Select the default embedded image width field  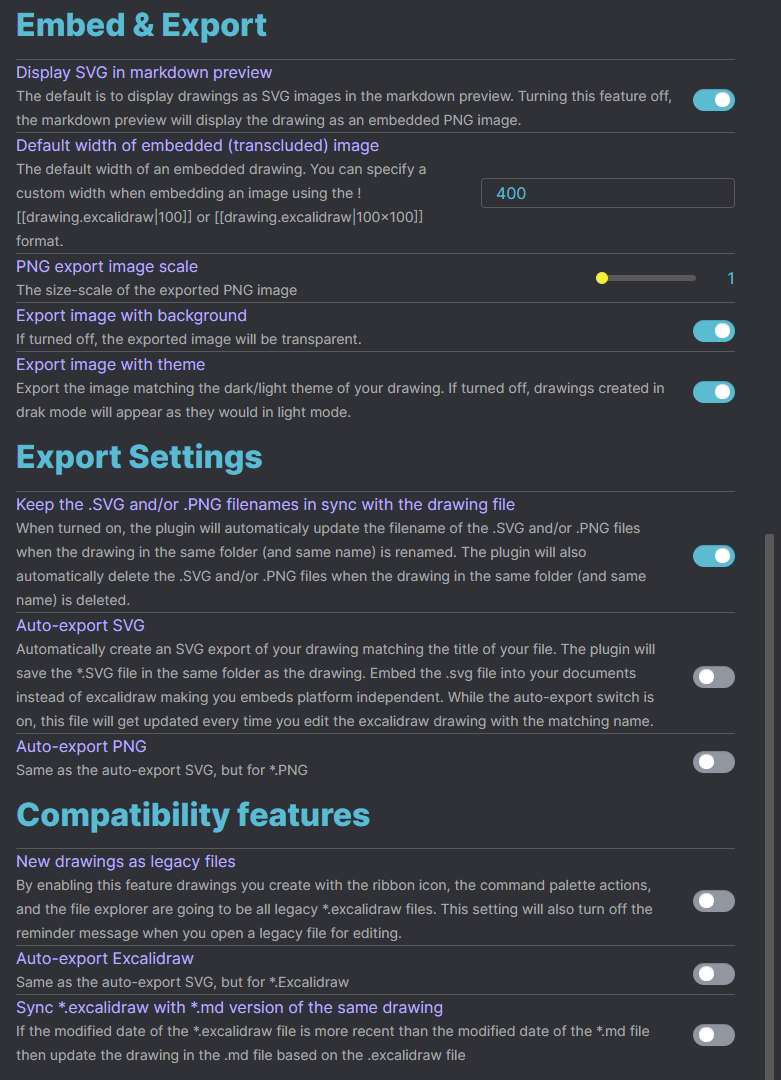coord(607,192)
